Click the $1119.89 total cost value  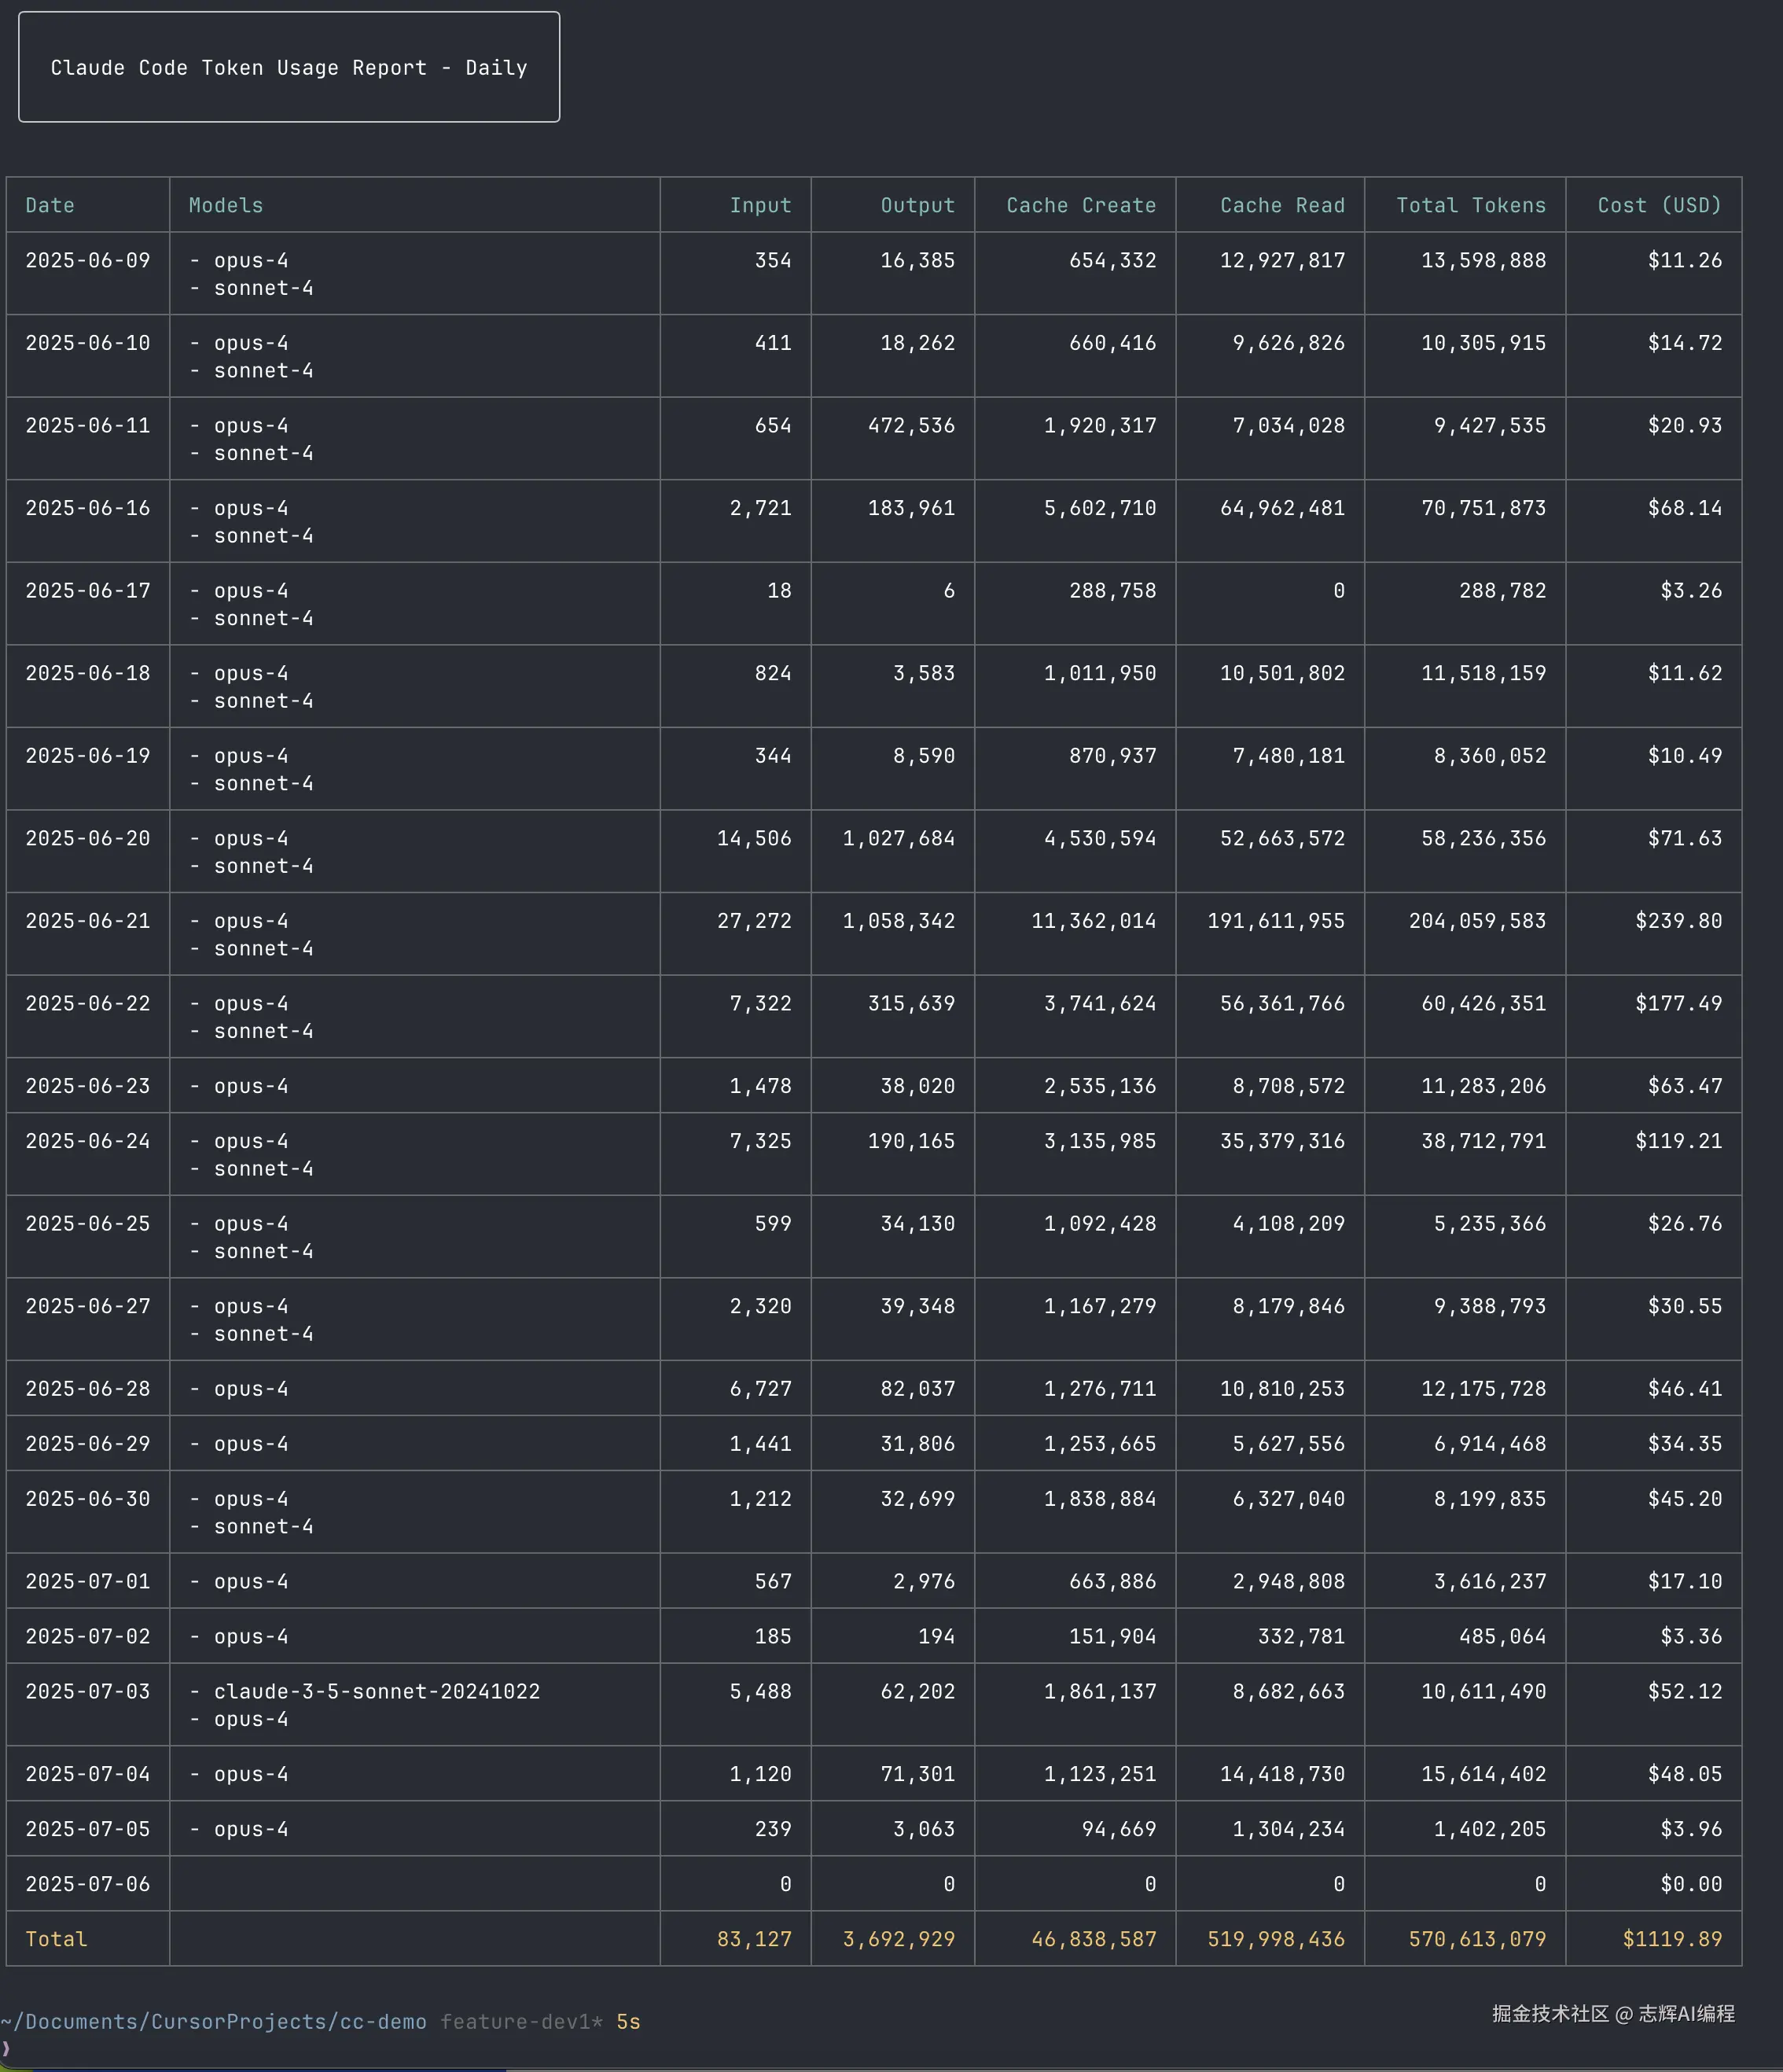point(1672,1939)
